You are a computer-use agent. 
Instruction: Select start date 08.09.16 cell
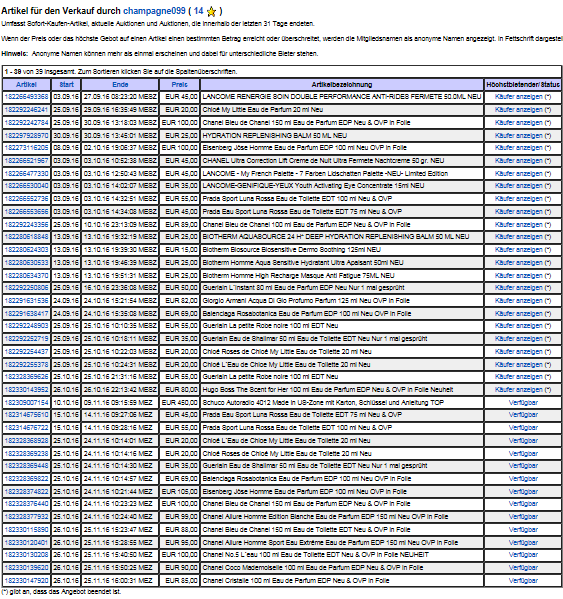66,148
